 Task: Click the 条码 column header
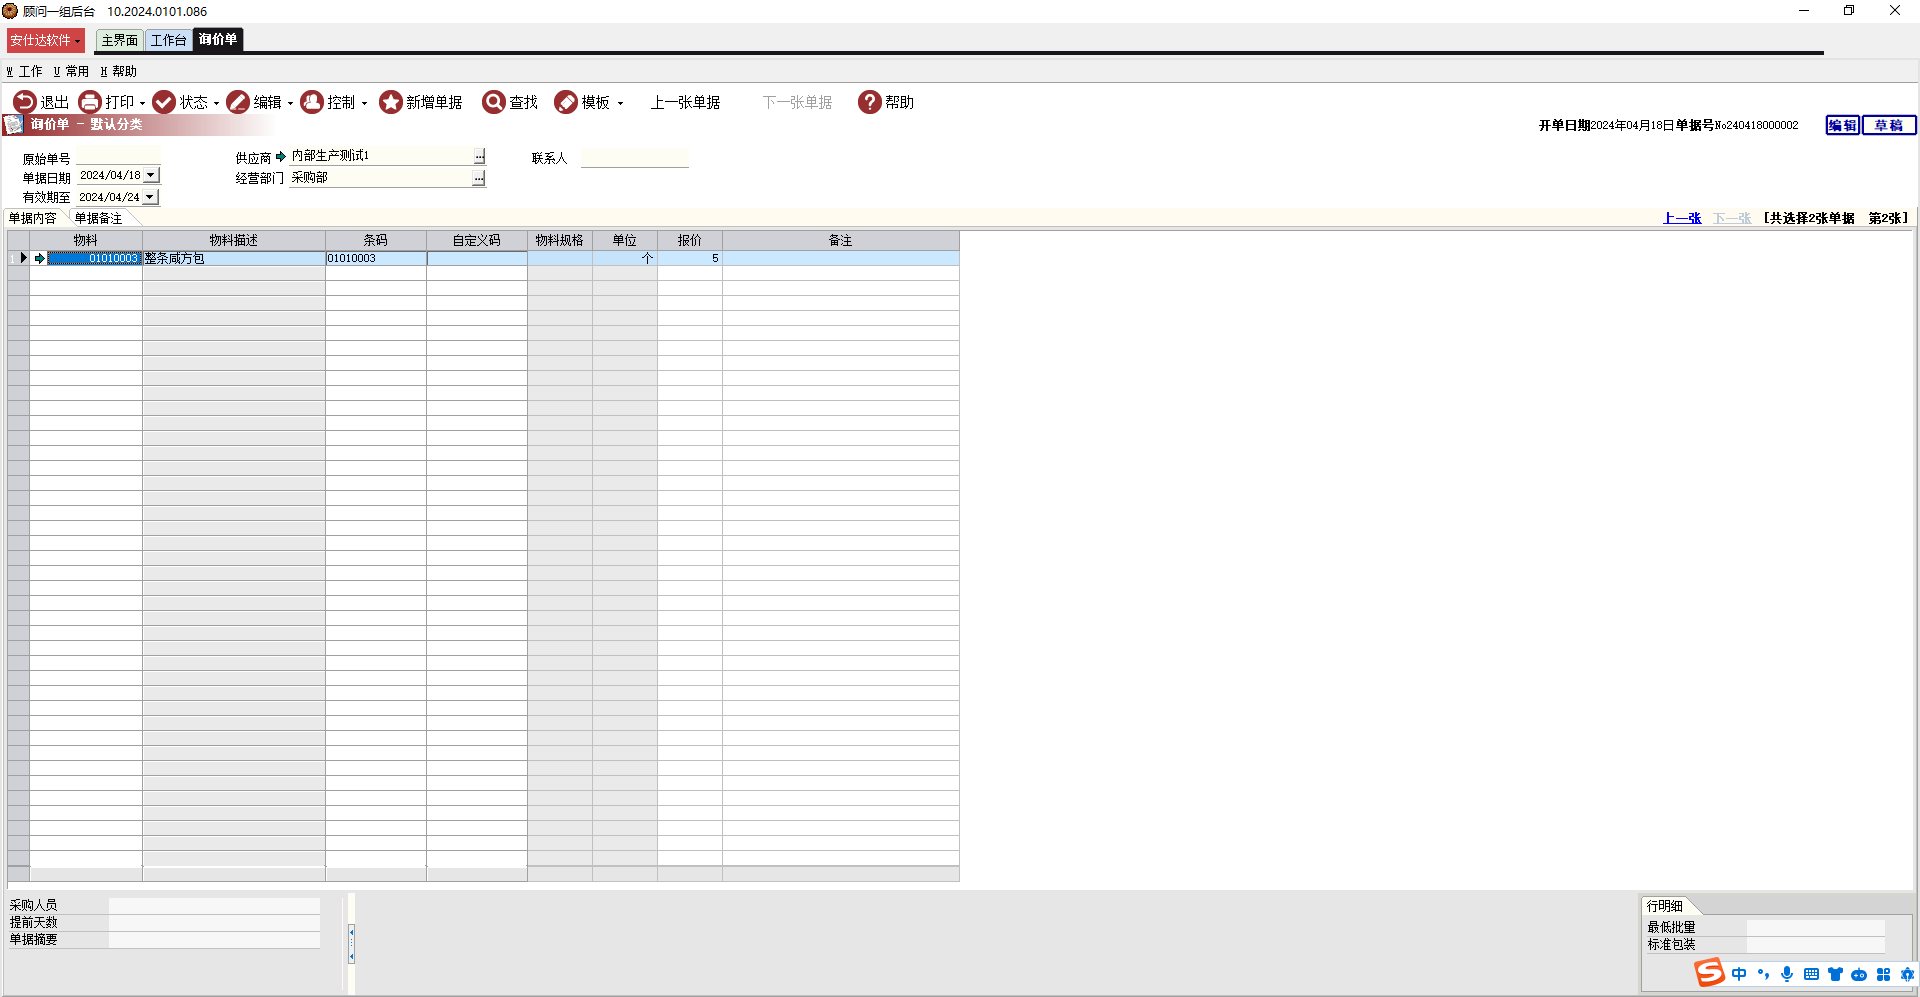click(376, 240)
